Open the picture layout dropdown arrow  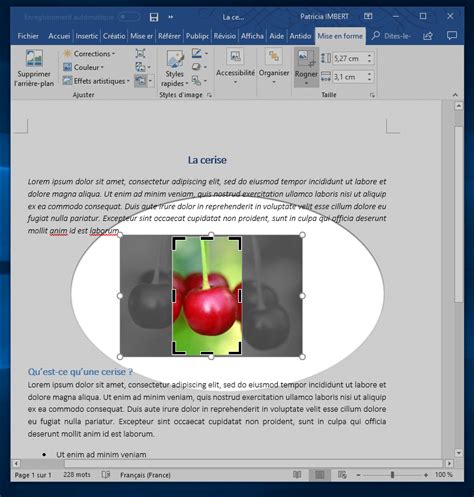[x=205, y=81]
